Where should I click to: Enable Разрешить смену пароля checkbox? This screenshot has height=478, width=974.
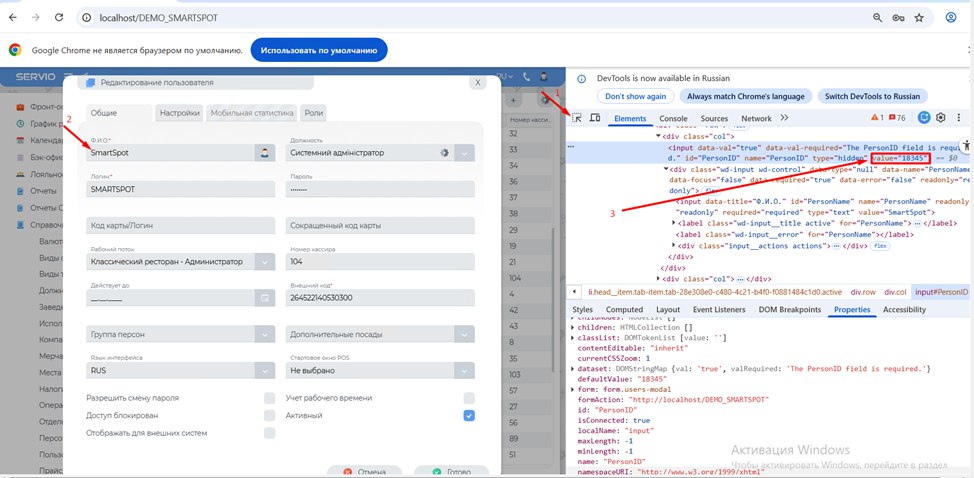click(x=269, y=398)
